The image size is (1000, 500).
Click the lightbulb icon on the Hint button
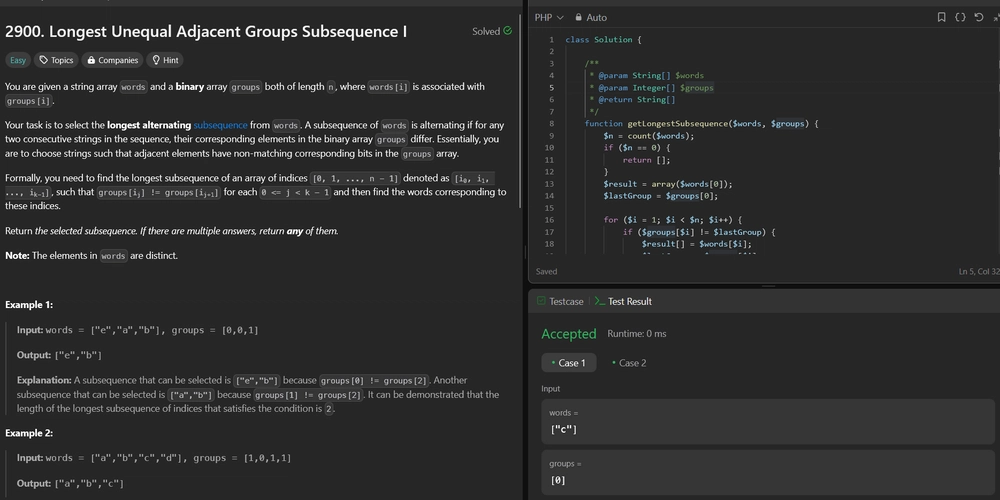[x=156, y=60]
